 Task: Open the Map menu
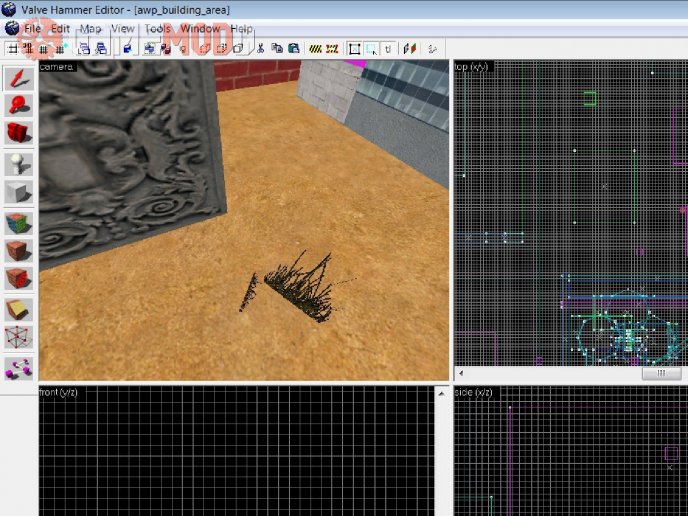[x=90, y=29]
